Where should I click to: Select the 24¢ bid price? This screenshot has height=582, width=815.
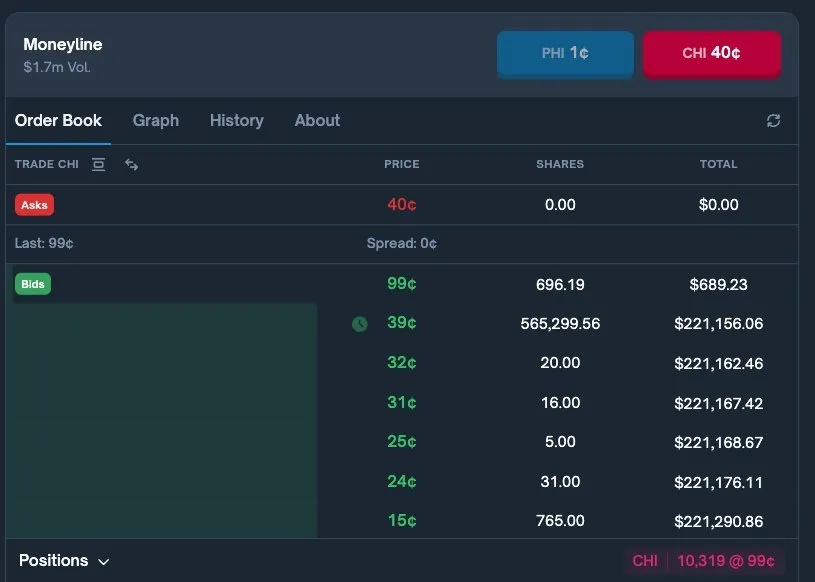(402, 482)
